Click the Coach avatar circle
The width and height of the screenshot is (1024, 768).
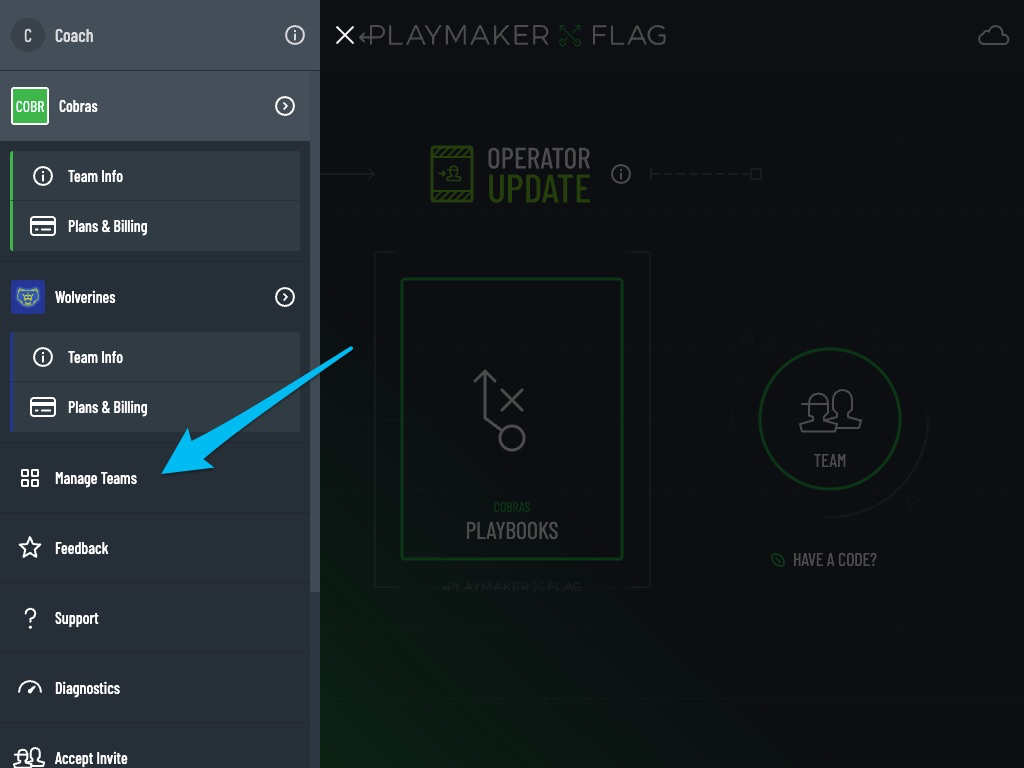click(27, 35)
